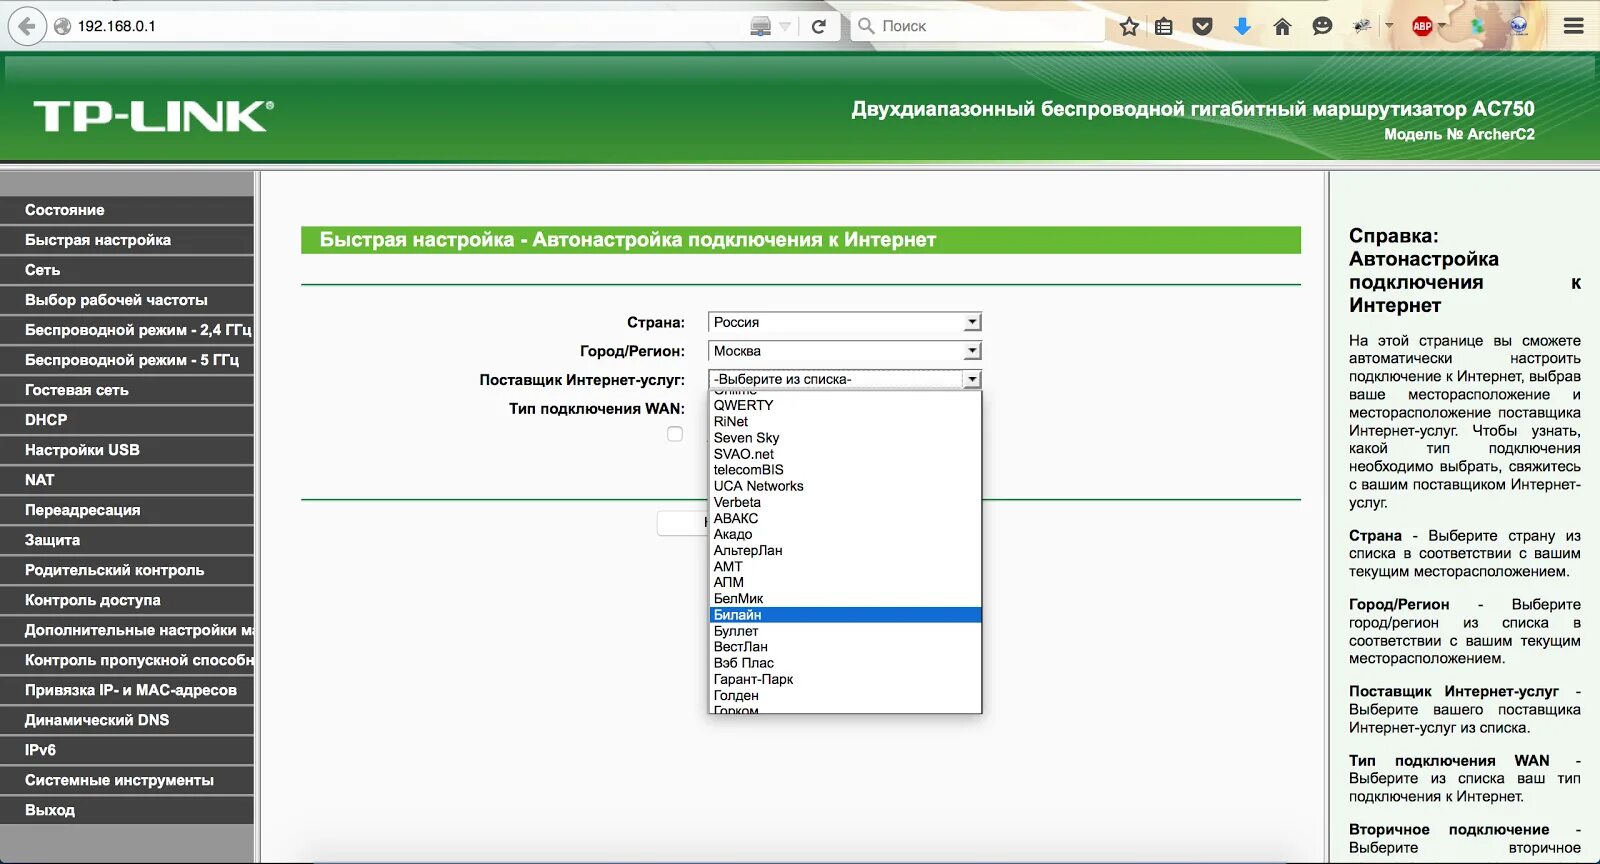Choose Буллет from provider list

(845, 631)
